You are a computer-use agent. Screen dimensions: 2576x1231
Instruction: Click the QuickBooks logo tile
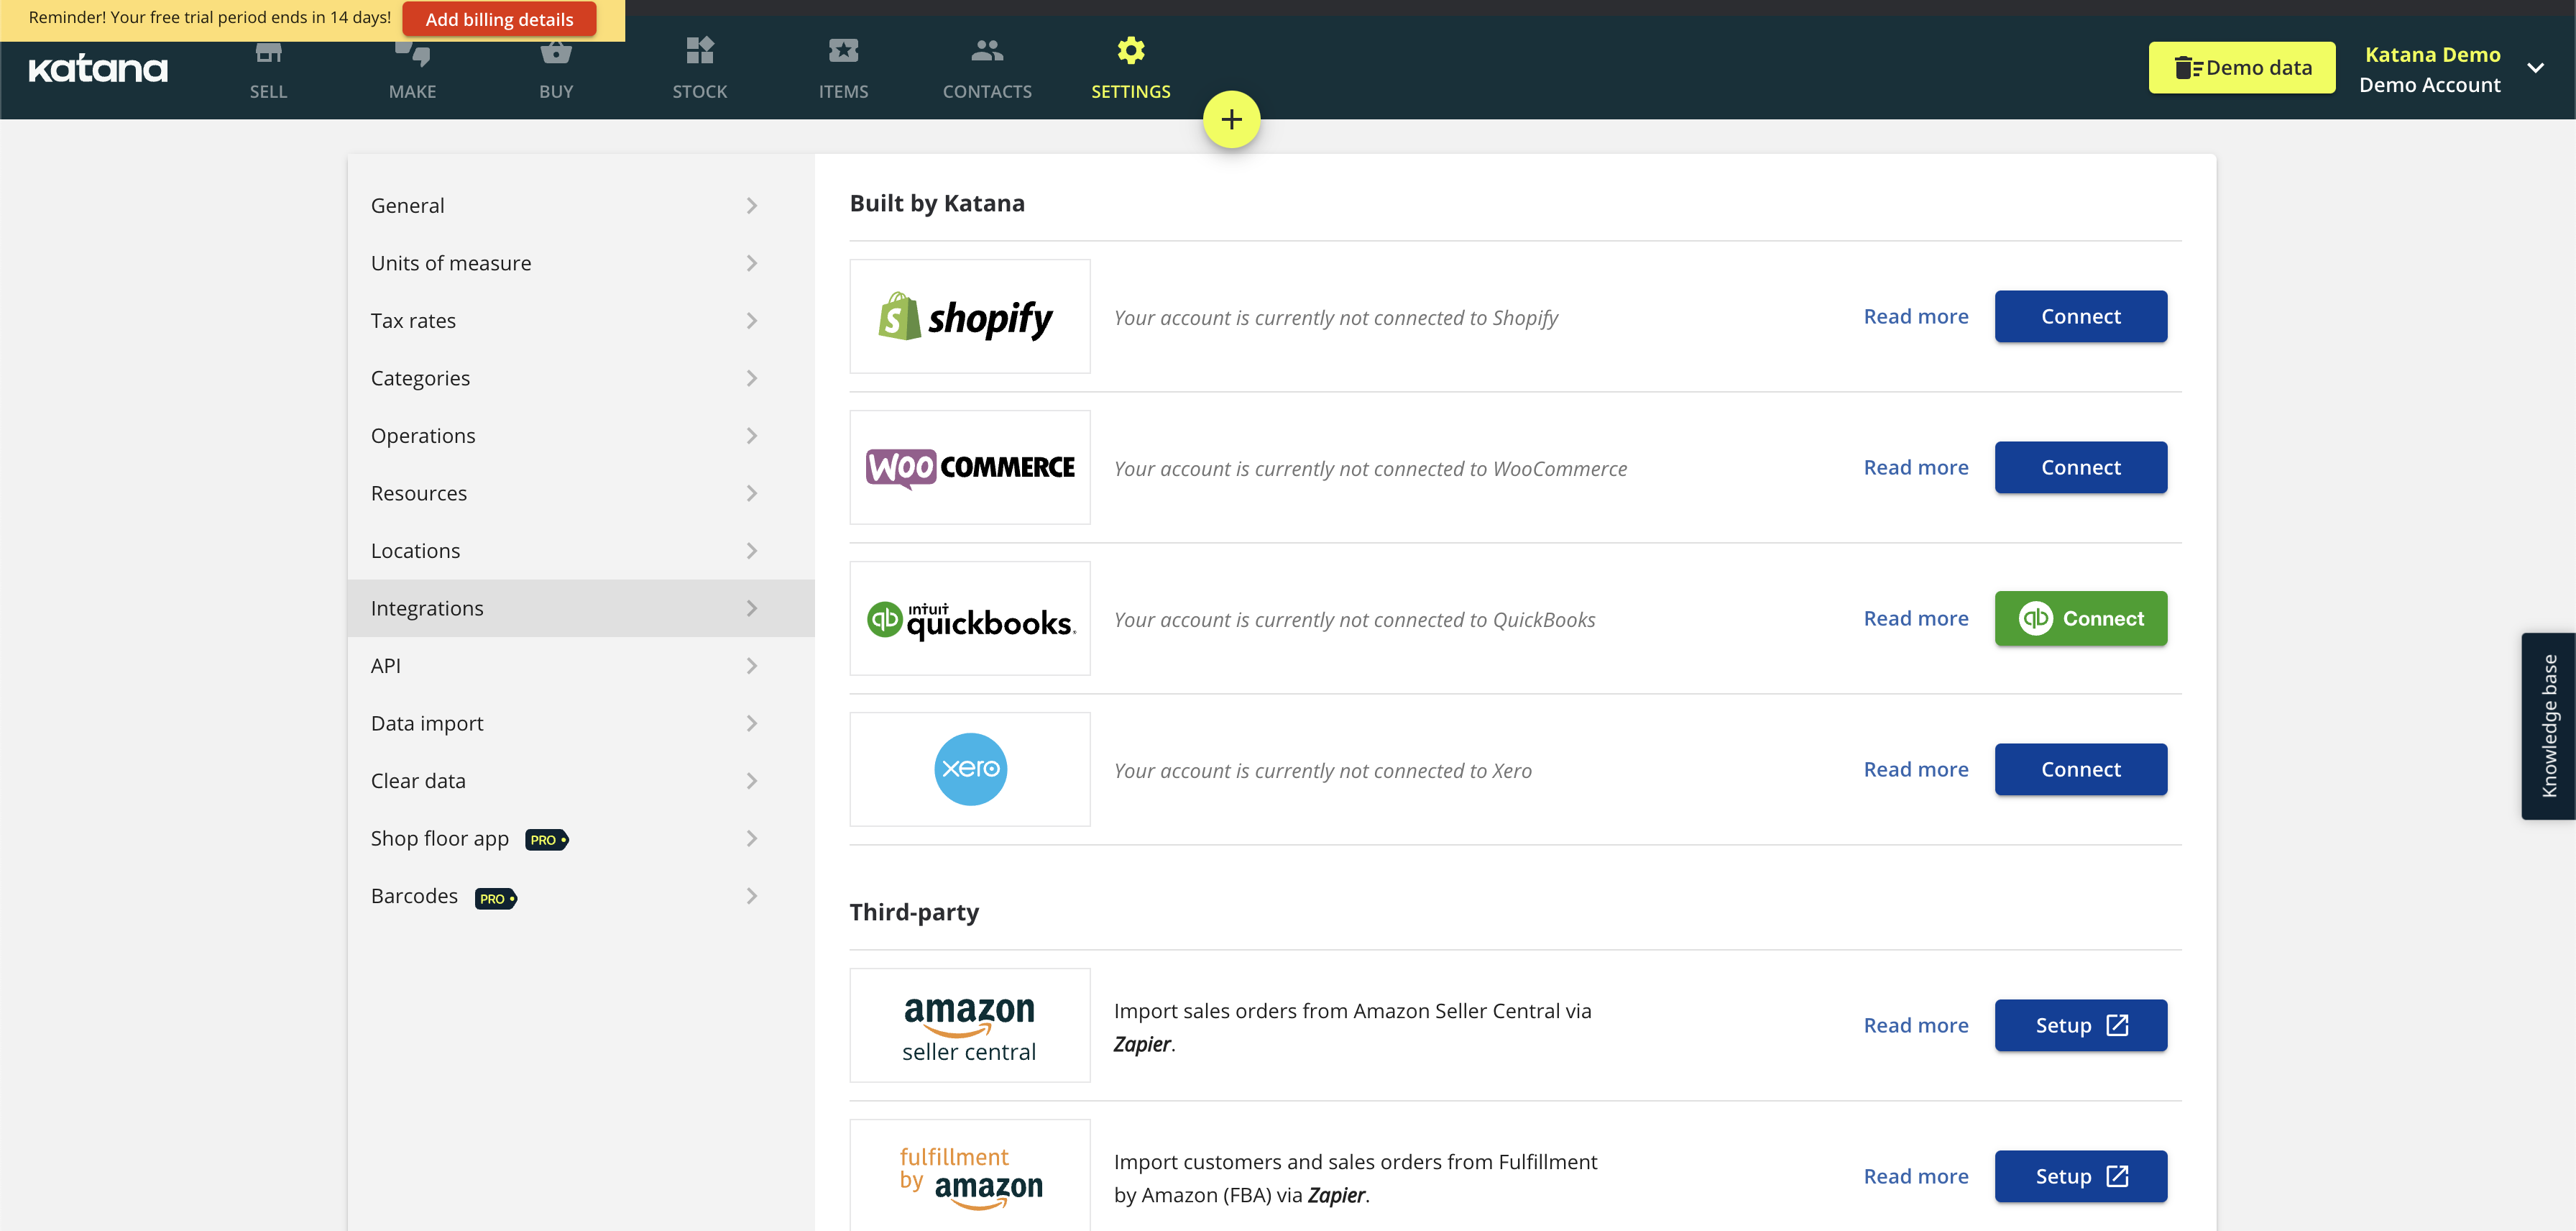(970, 619)
